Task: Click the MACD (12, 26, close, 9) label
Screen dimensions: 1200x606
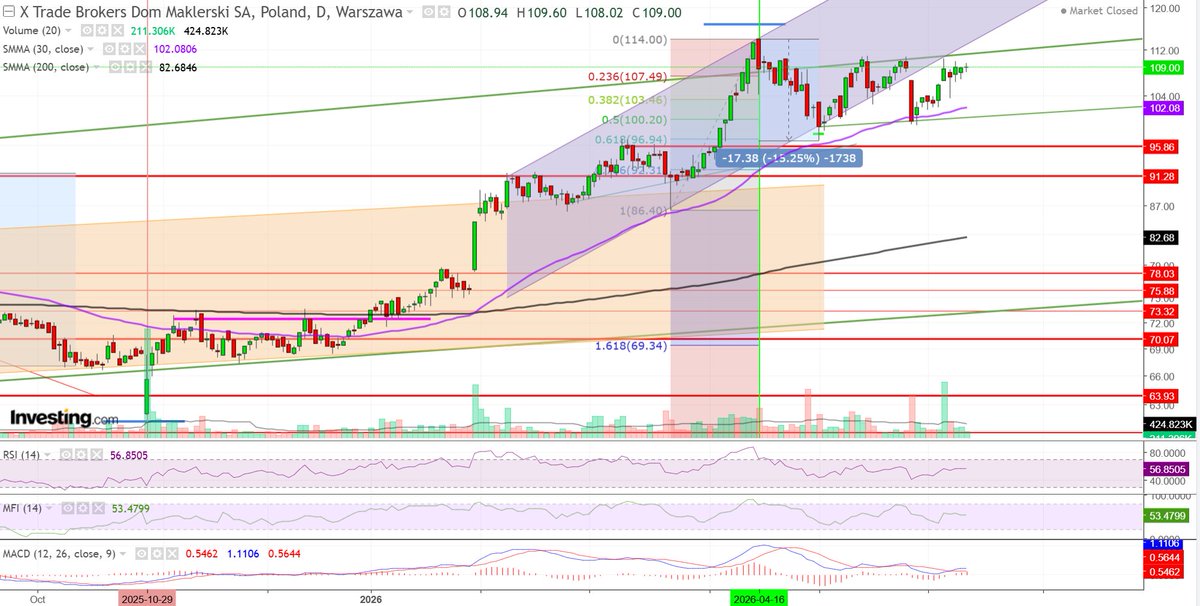Action: pos(59,553)
